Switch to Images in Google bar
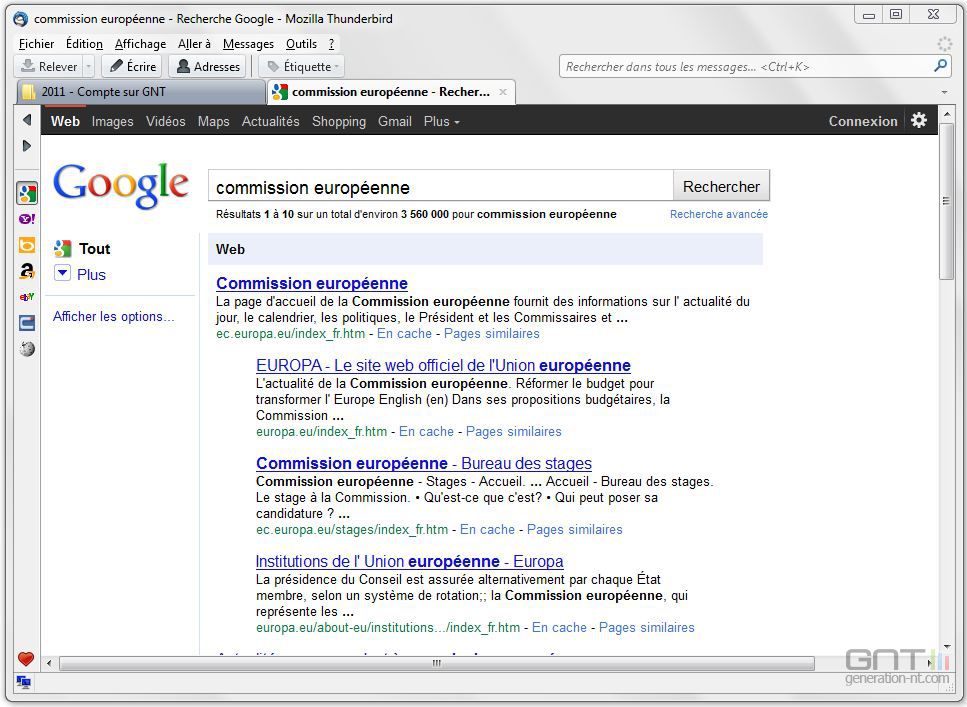 112,122
